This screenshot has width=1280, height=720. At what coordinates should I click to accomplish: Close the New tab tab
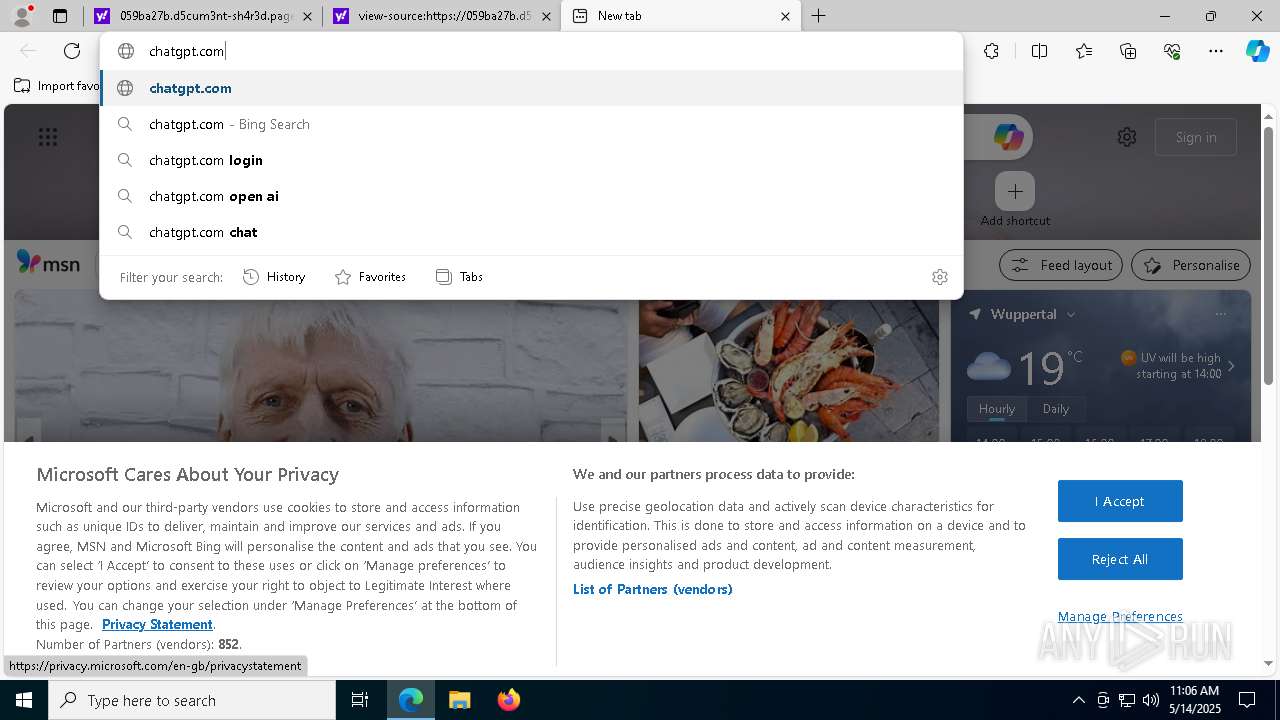785,16
